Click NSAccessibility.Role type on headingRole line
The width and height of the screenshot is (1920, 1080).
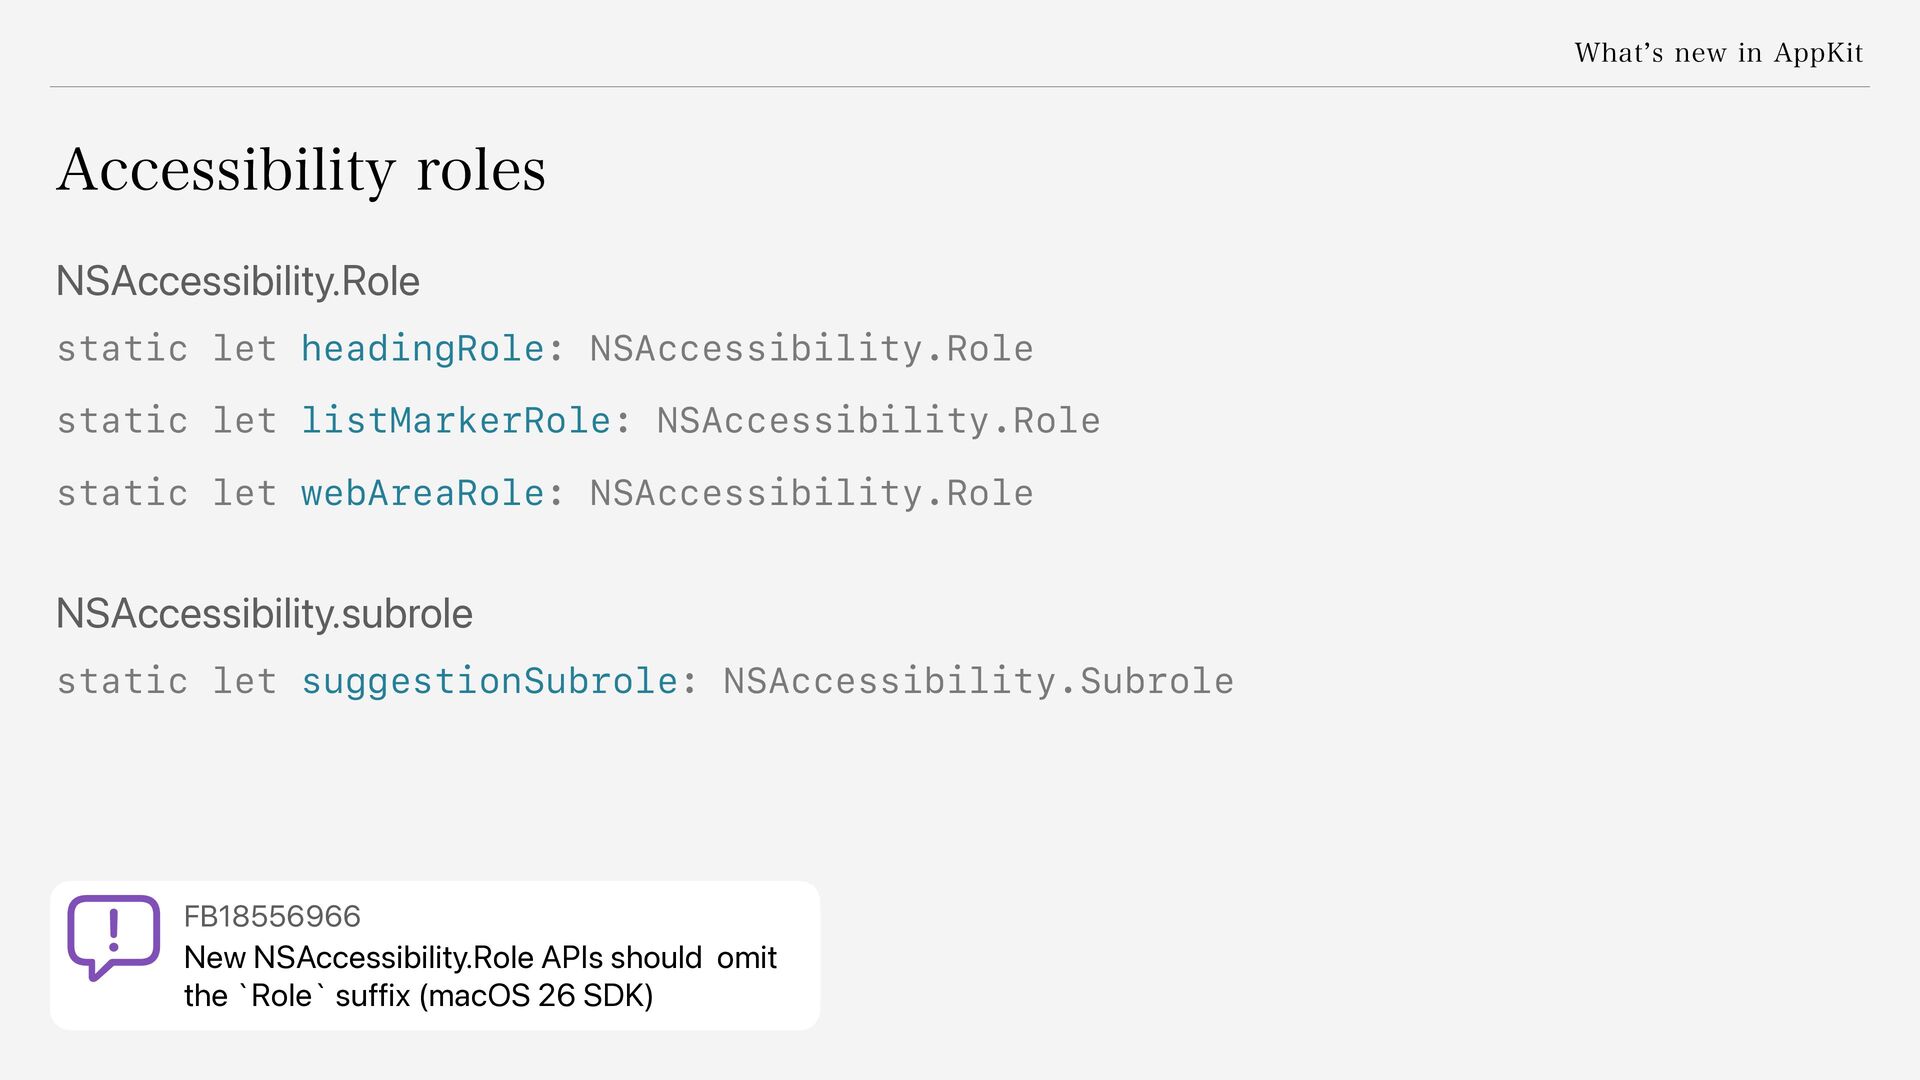811,349
